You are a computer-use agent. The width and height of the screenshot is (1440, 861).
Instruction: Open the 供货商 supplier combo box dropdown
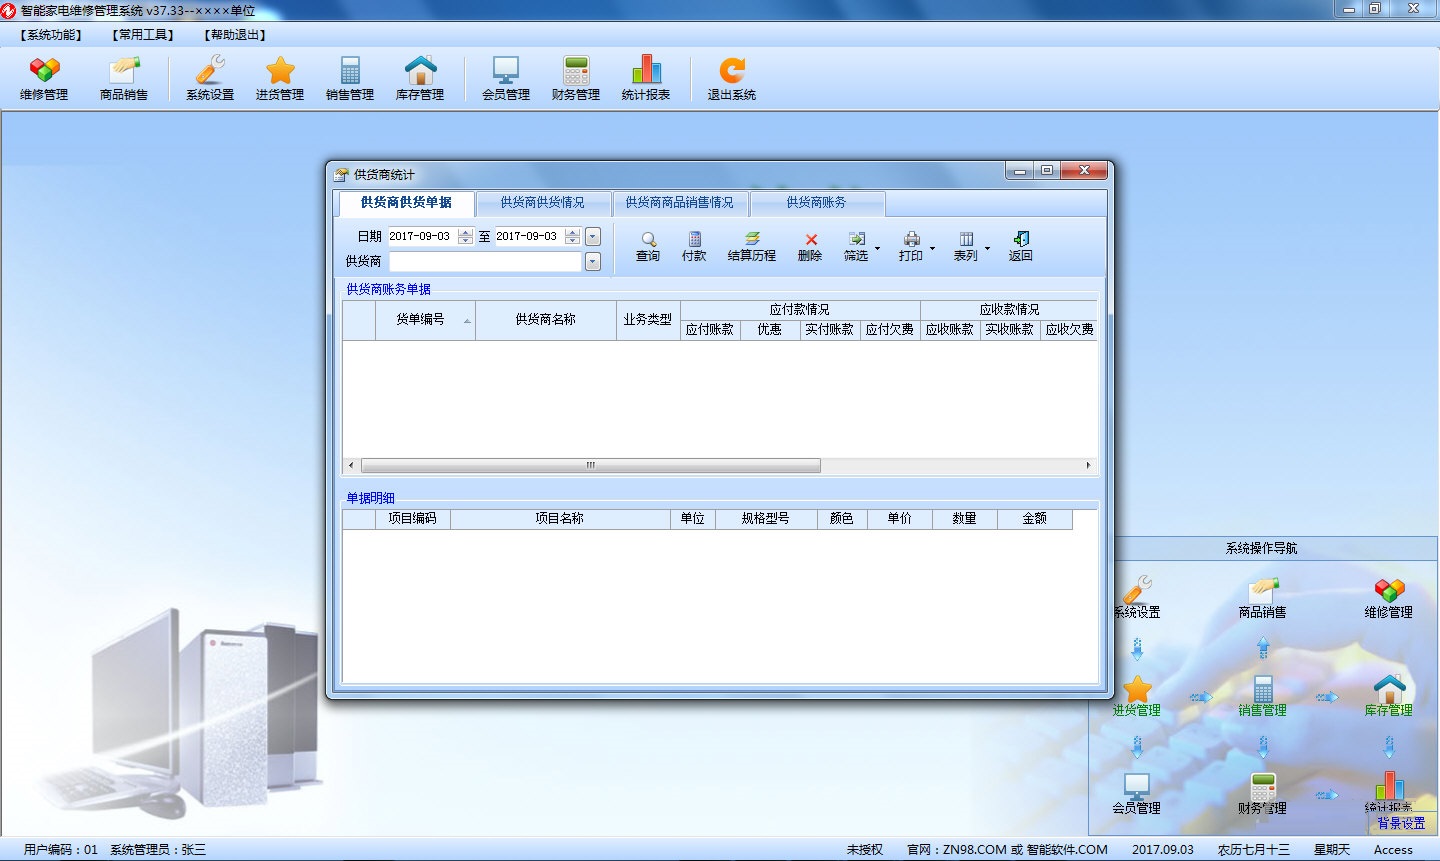[593, 262]
